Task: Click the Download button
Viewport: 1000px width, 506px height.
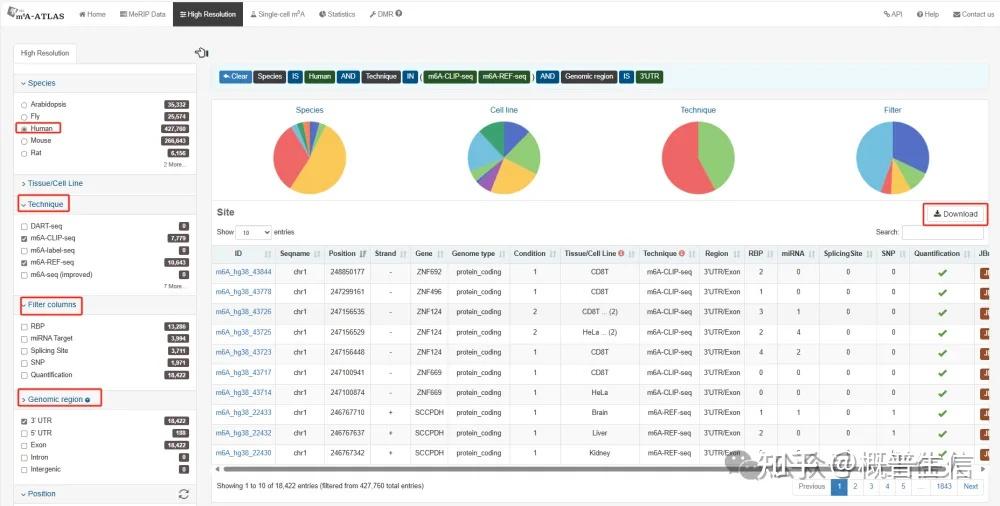Action: [955, 214]
